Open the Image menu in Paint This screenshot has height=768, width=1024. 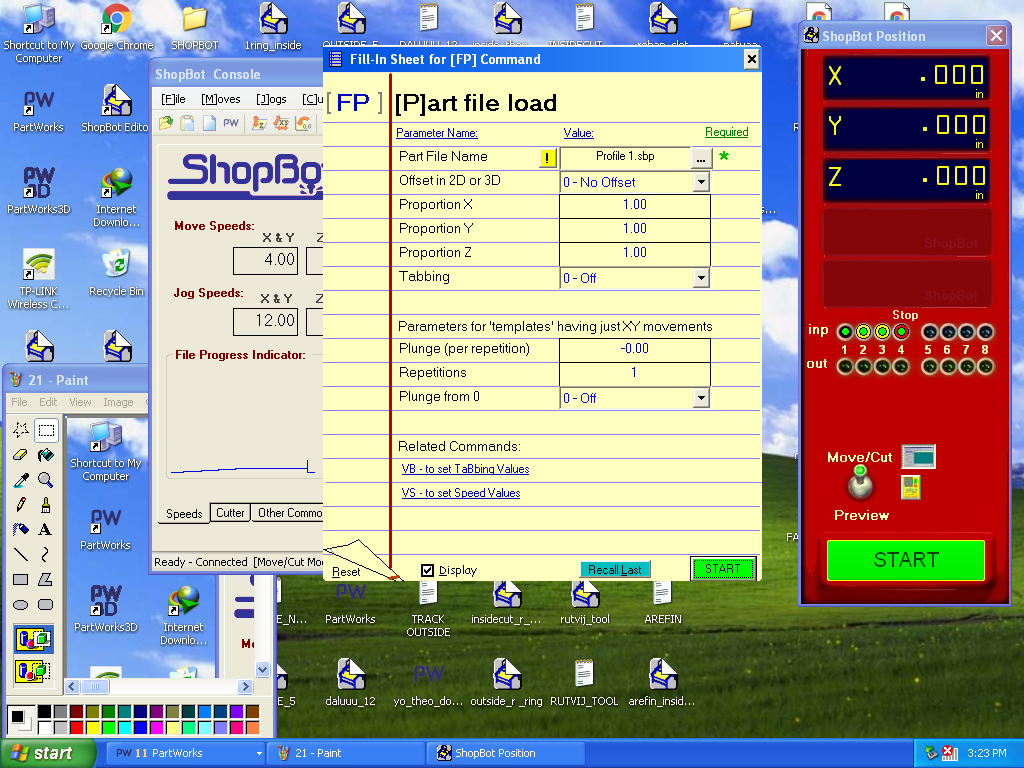coord(118,402)
